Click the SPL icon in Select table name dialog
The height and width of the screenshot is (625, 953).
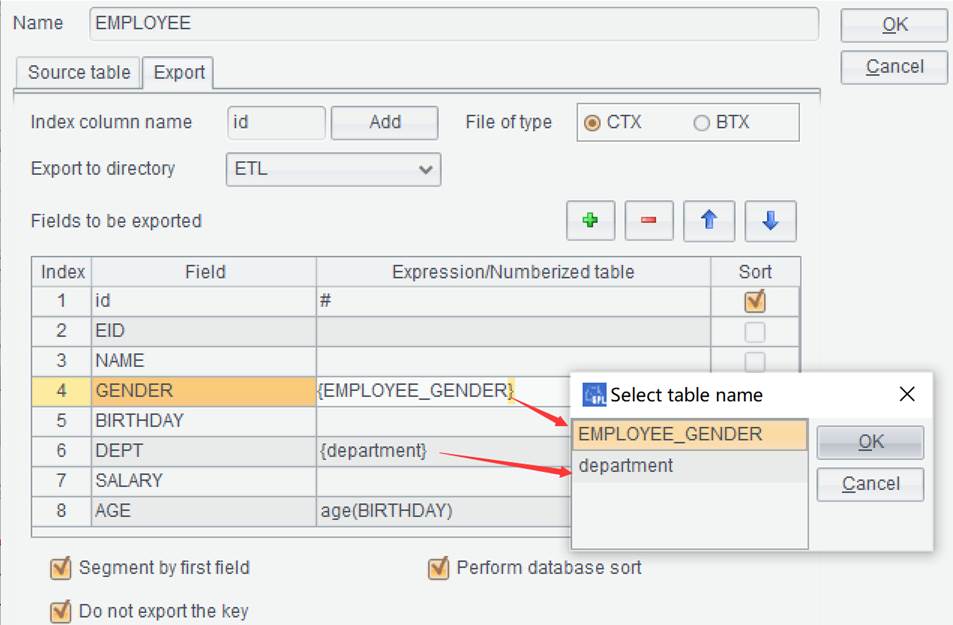[594, 395]
